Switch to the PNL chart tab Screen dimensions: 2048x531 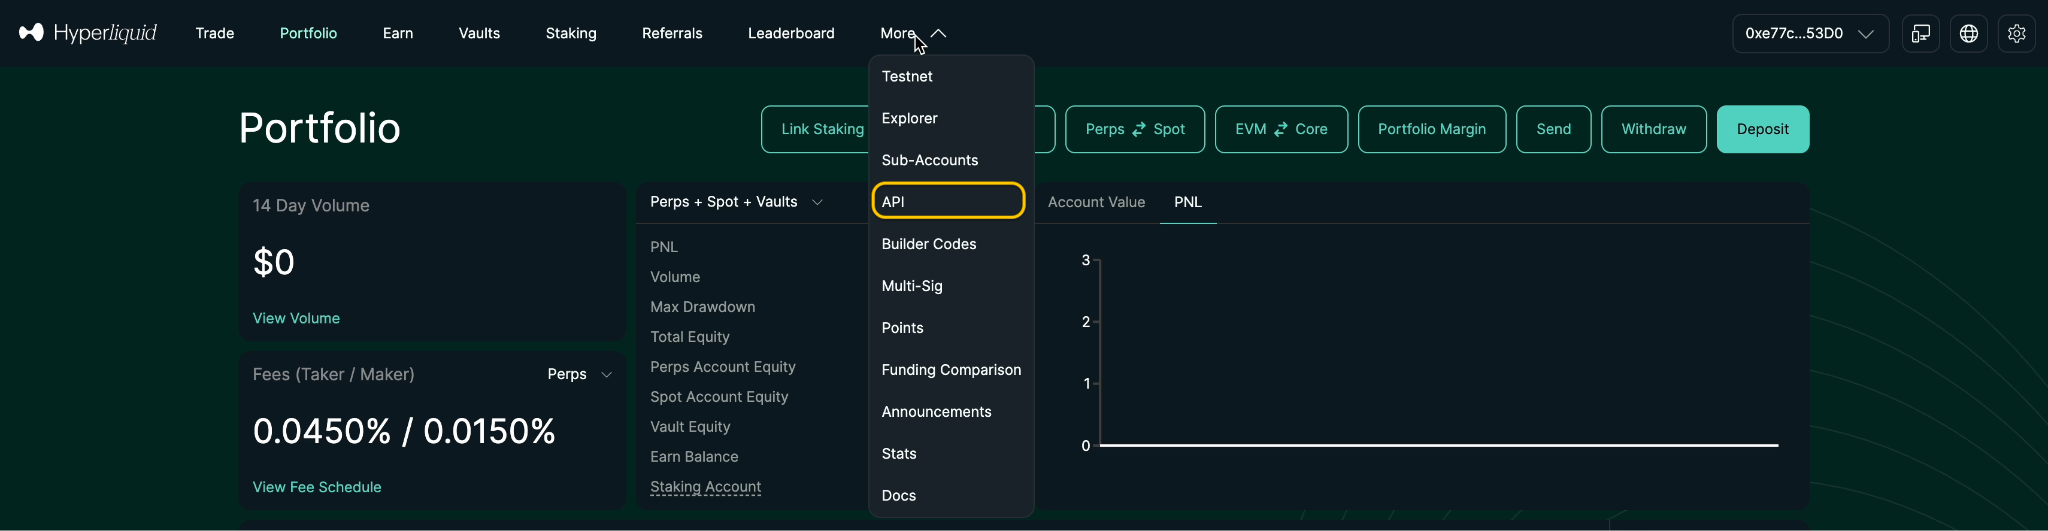1188,202
